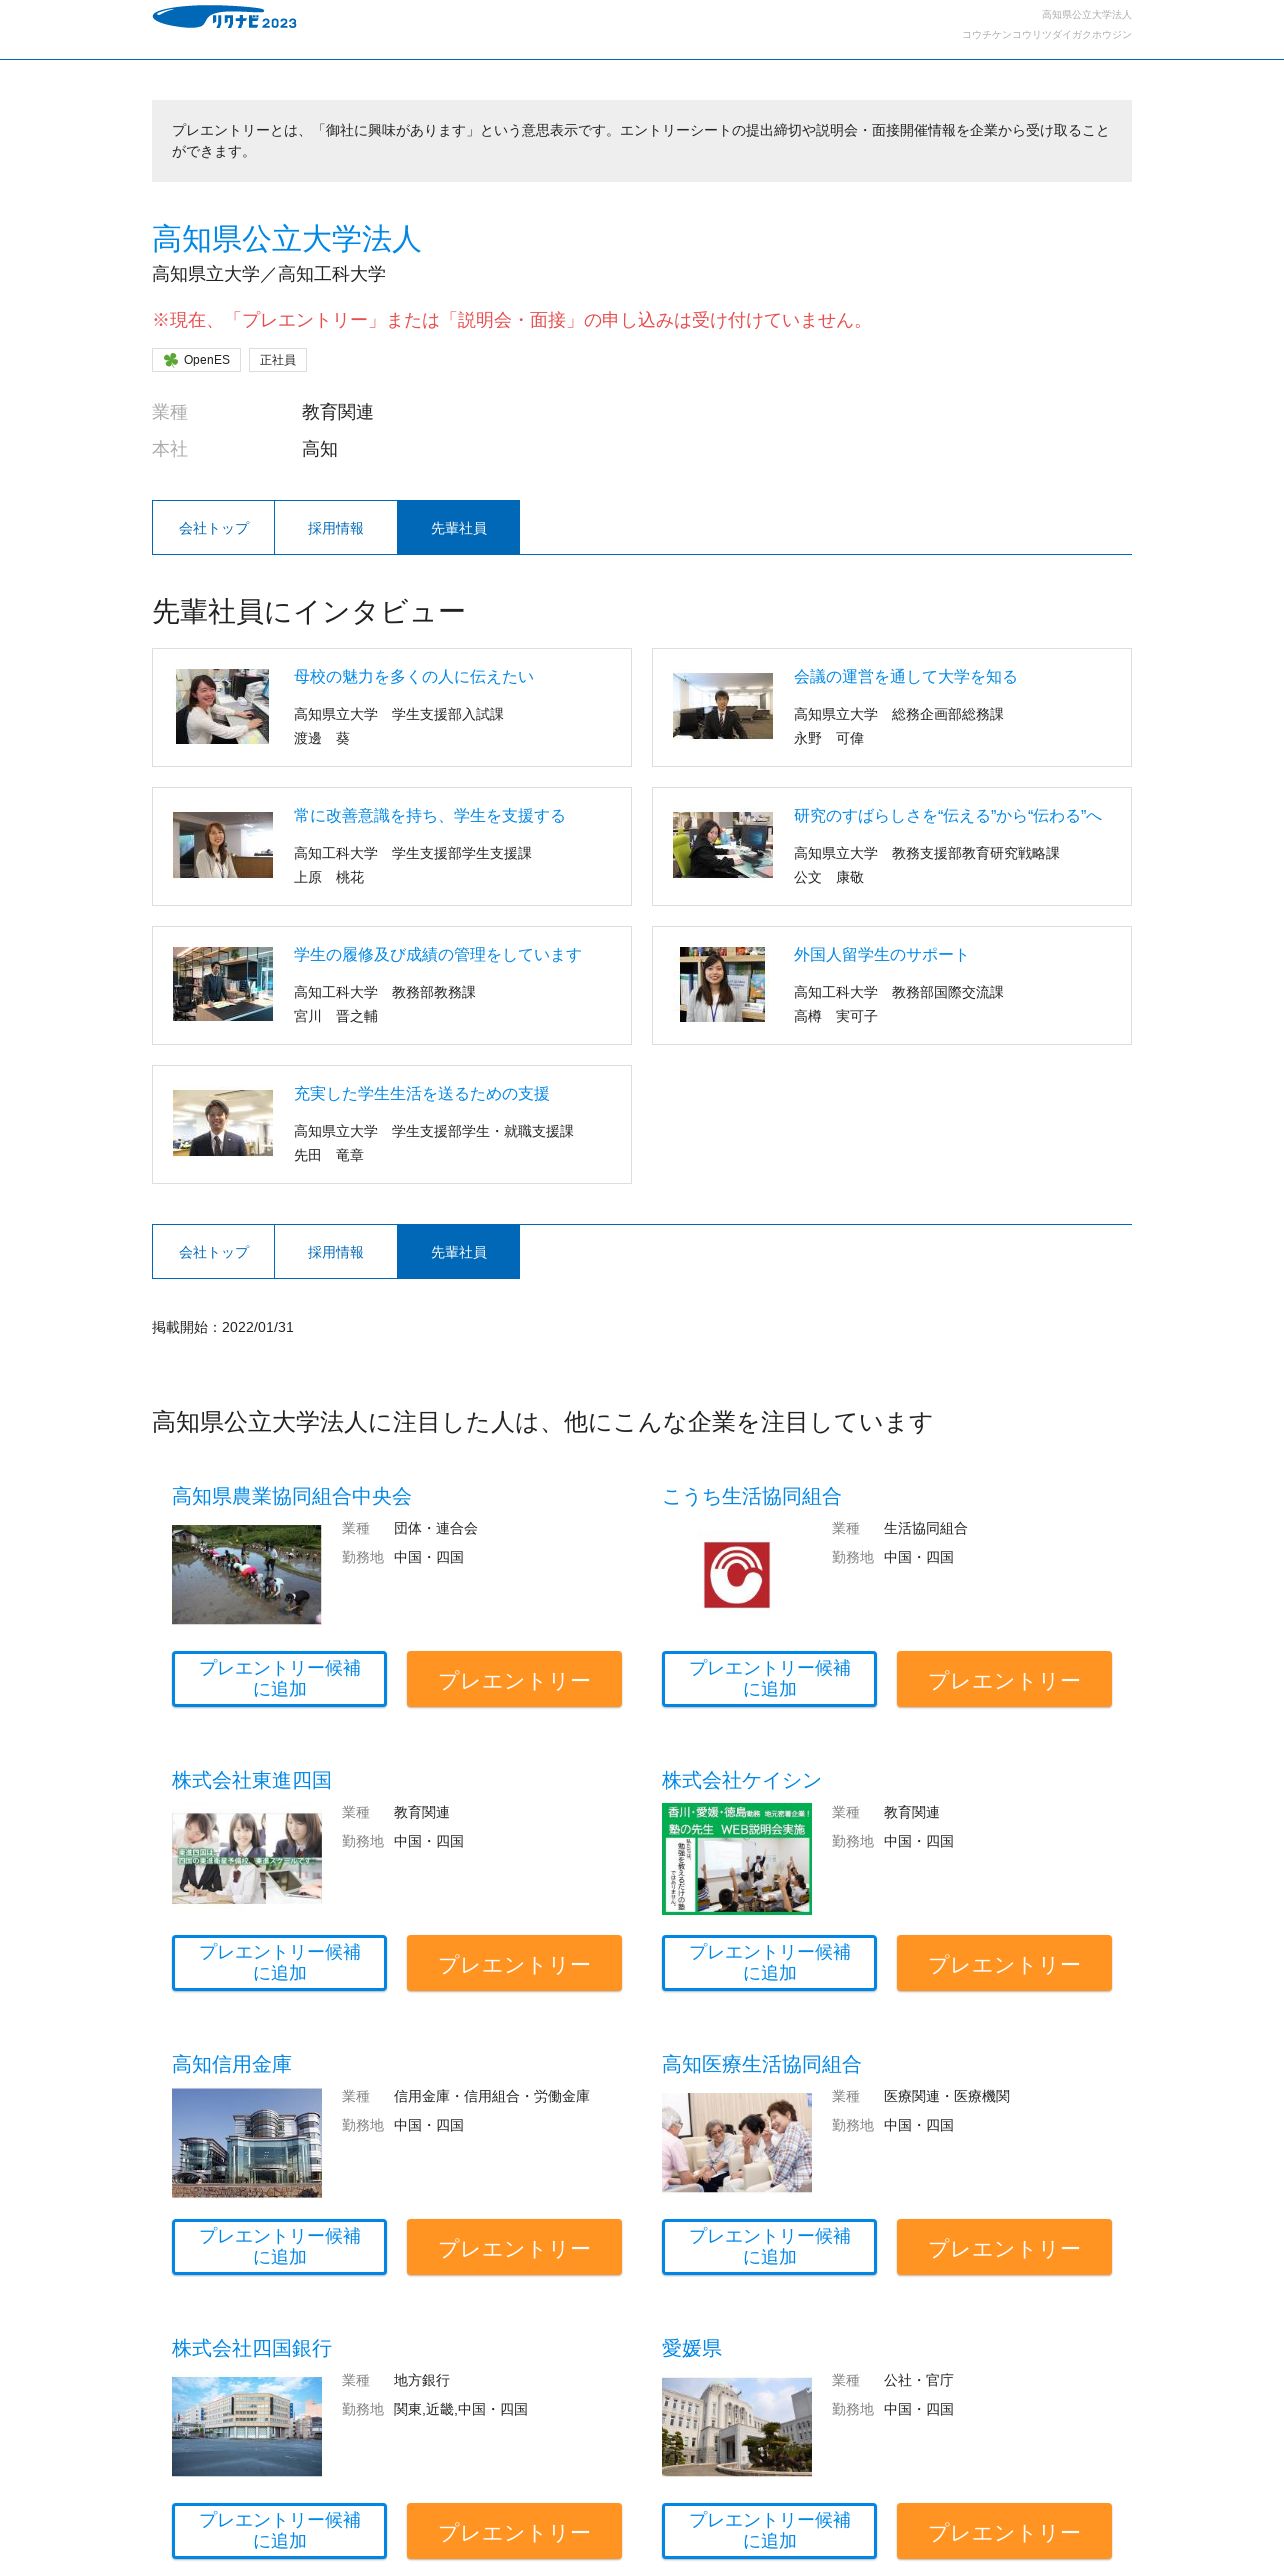The image size is (1284, 2568).
Task: Open 株式会社東進四国 company link
Action: point(252,1780)
